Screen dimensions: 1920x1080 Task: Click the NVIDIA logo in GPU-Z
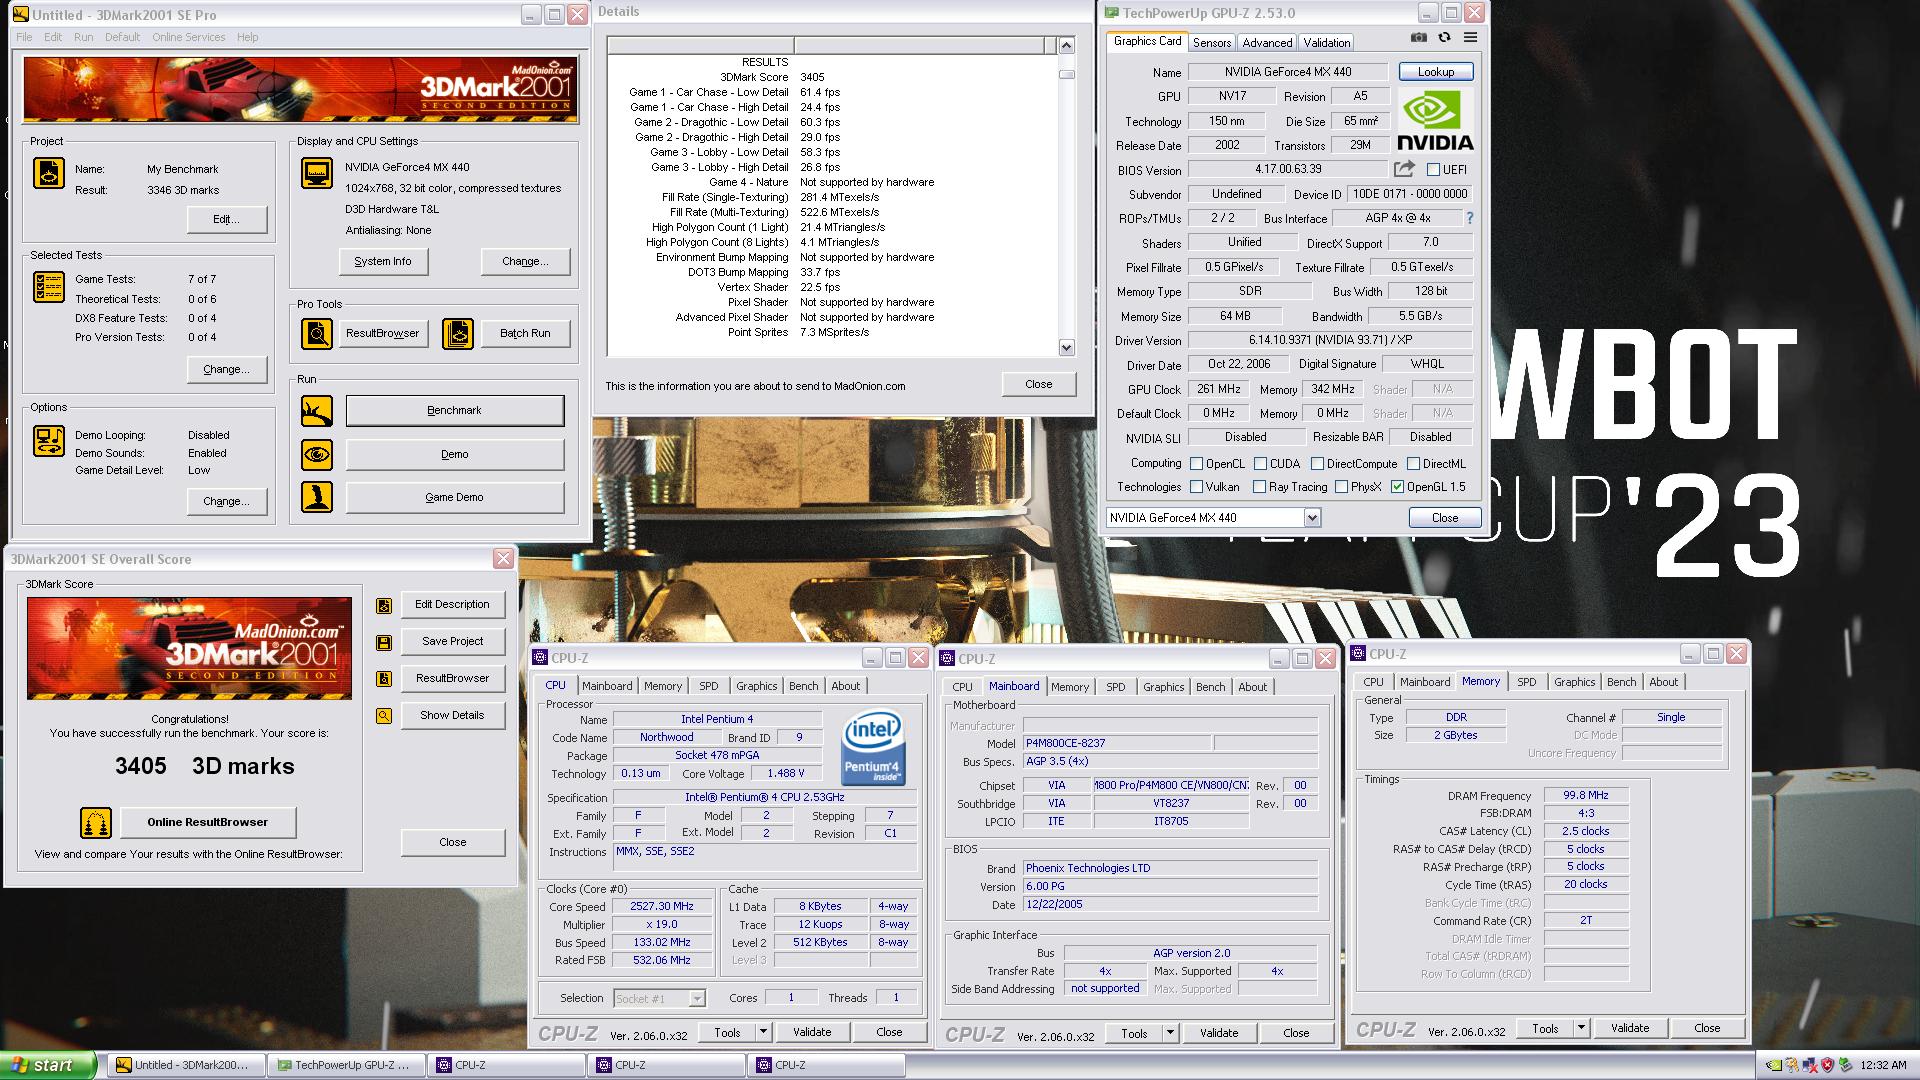pos(1435,120)
